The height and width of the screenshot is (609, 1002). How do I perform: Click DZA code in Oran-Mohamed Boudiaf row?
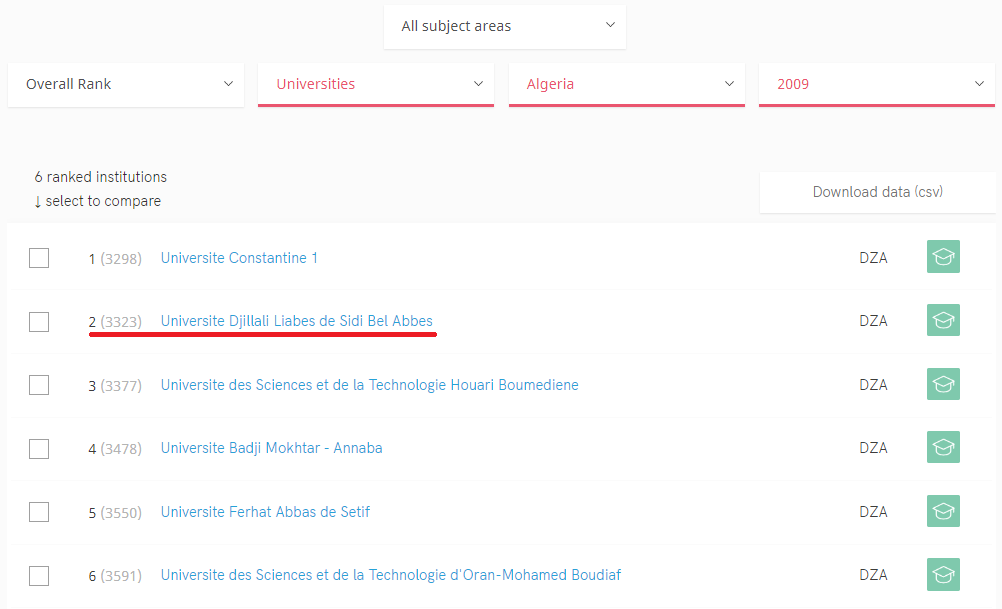point(873,575)
